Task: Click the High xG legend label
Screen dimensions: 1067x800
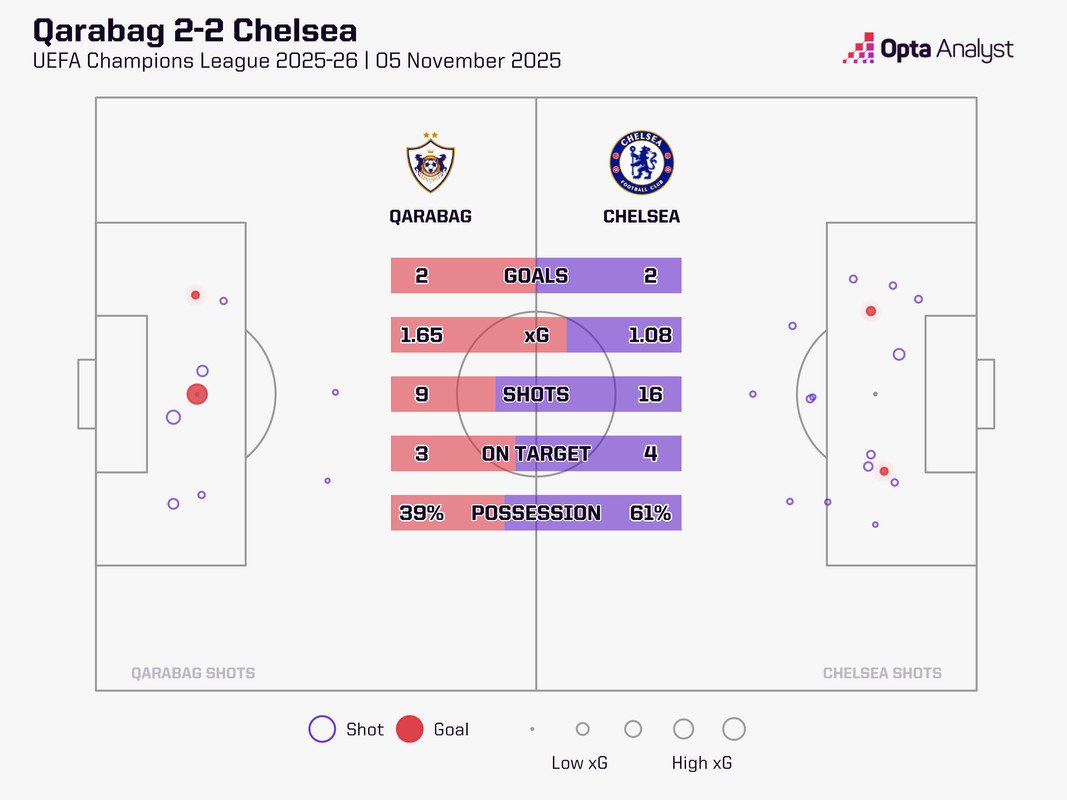Action: (x=702, y=763)
